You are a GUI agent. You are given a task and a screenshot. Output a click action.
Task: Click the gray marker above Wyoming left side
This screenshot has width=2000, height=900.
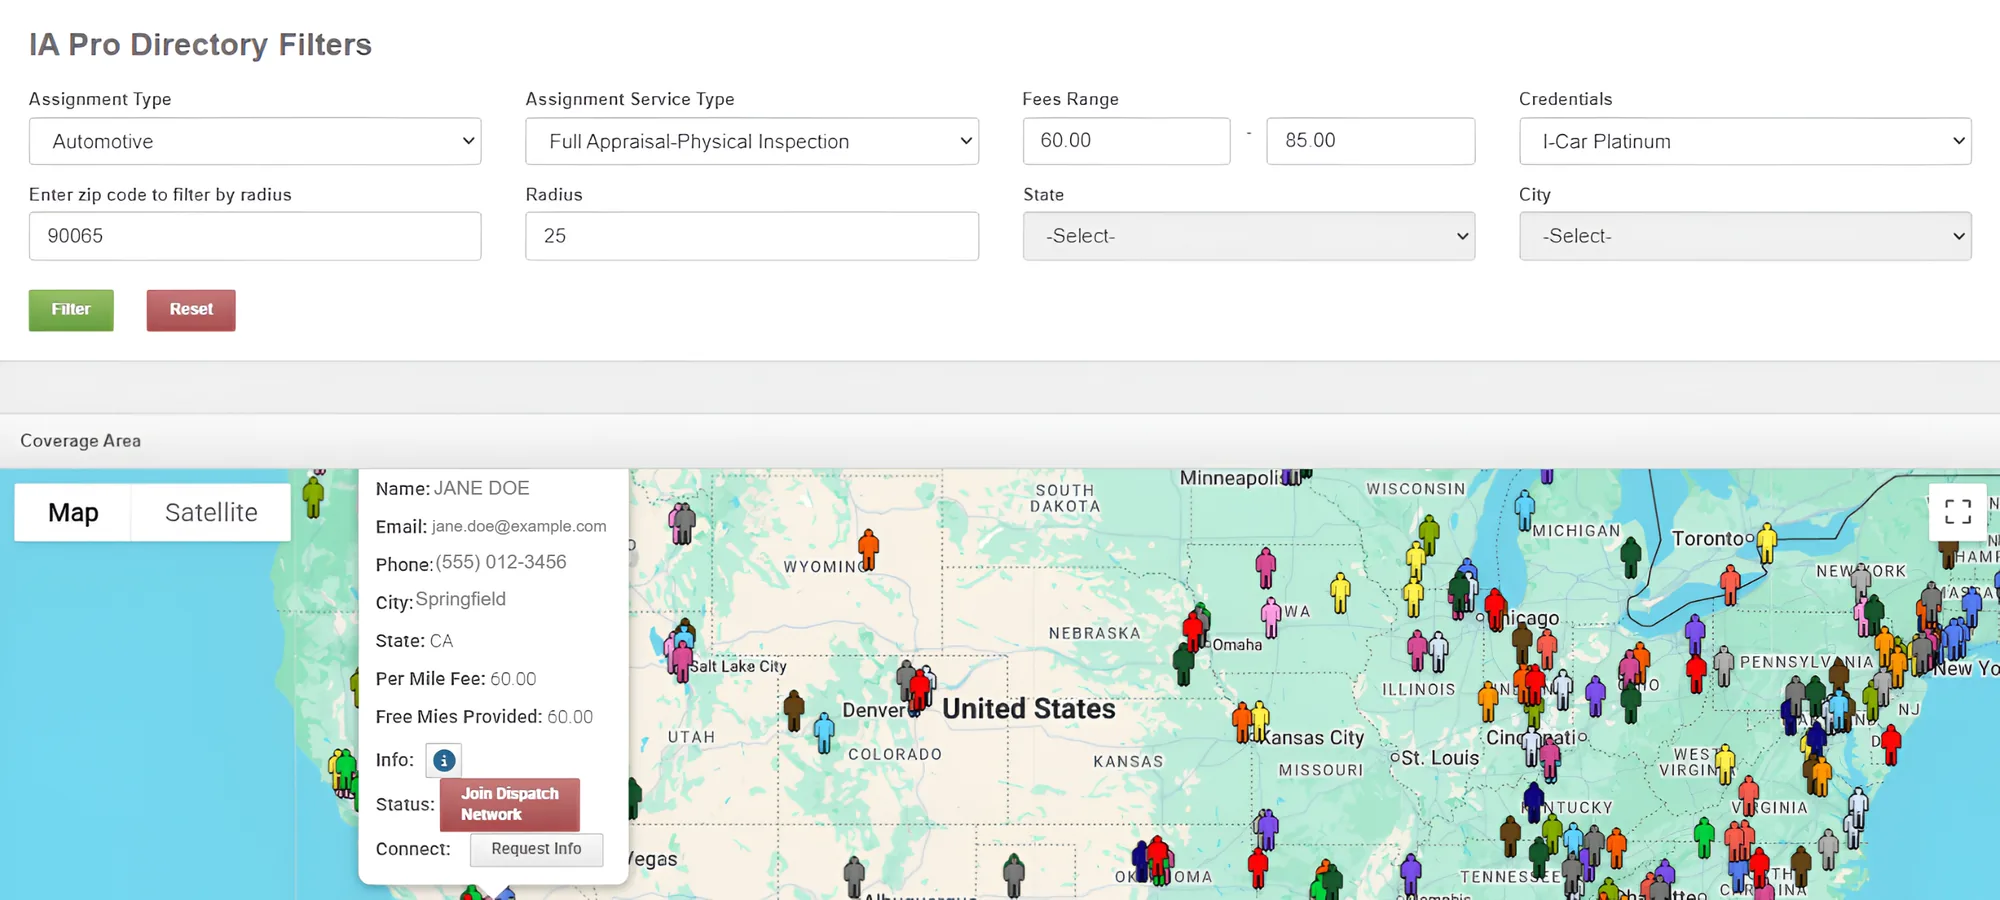pos(683,522)
